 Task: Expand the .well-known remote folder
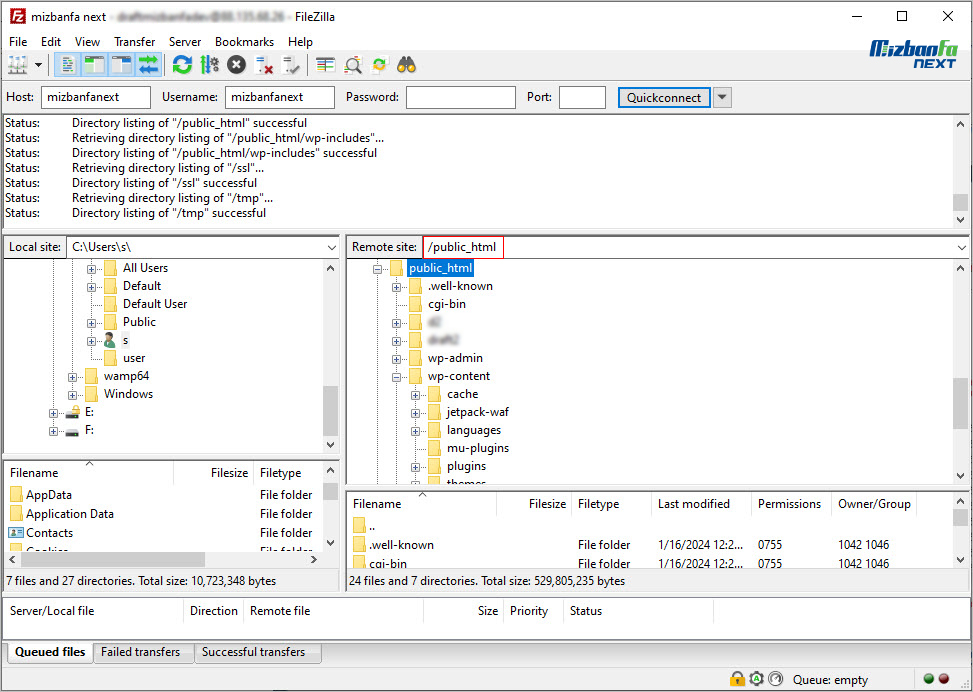pos(397,287)
